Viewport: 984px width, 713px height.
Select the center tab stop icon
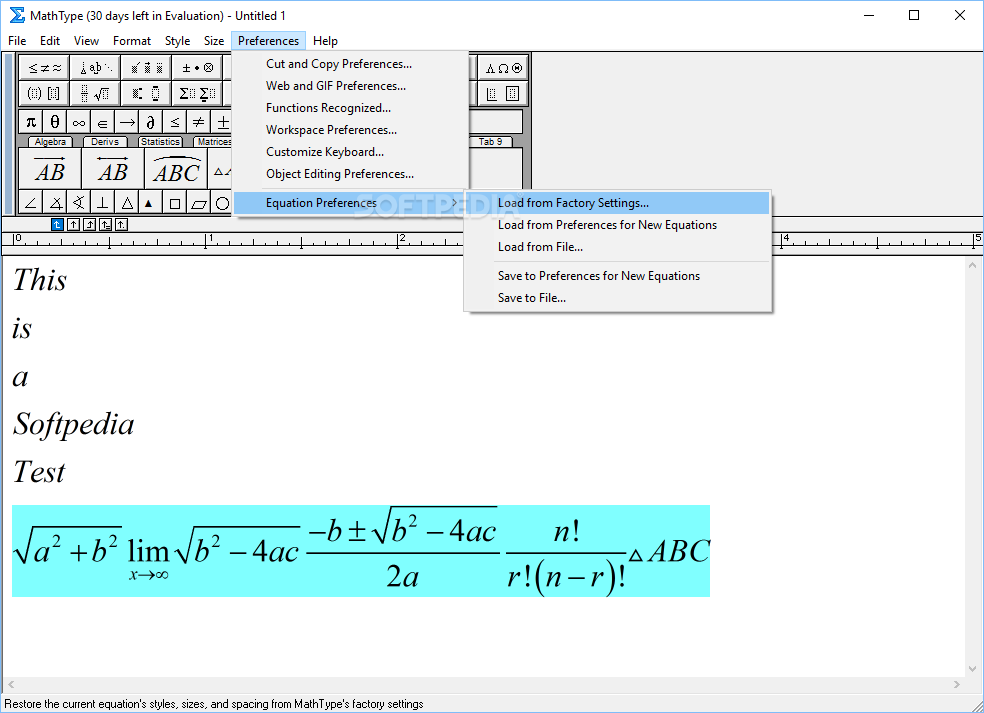click(x=73, y=224)
